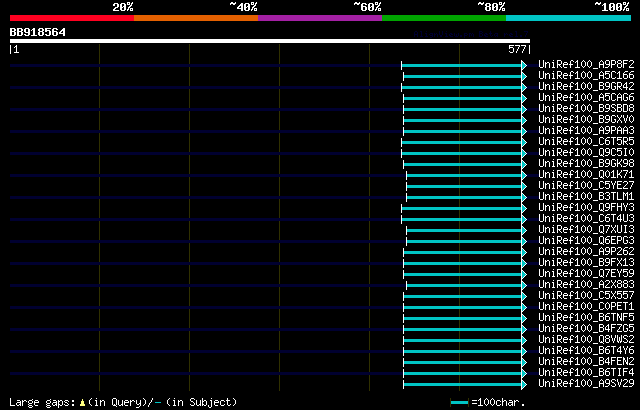Image resolution: width=640 pixels, height=410 pixels.
Task: Select the UniRef100_C6T4U3 label
Action: click(586, 219)
